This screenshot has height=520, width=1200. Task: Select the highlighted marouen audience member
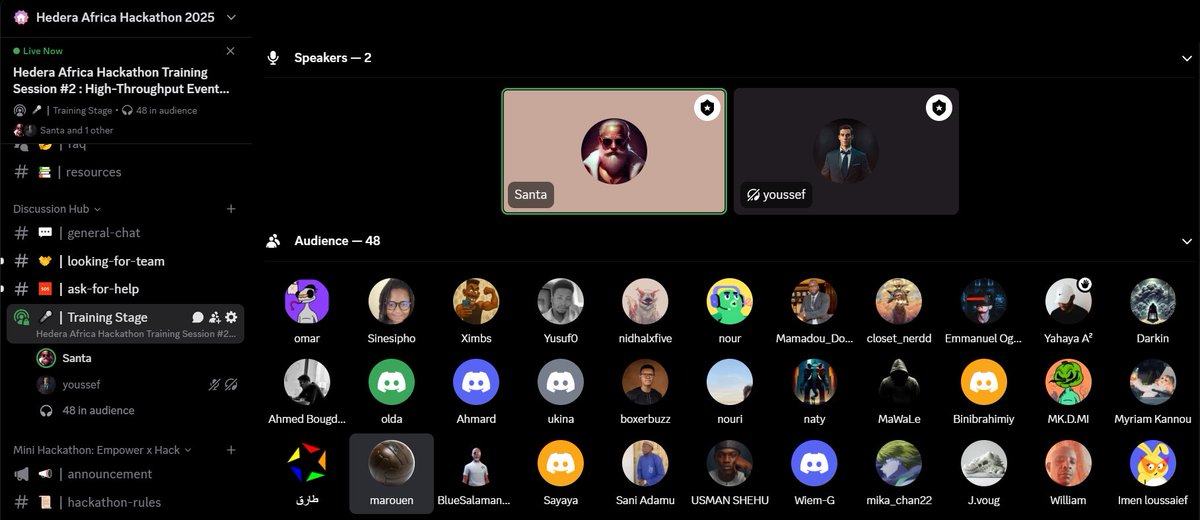(x=392, y=473)
